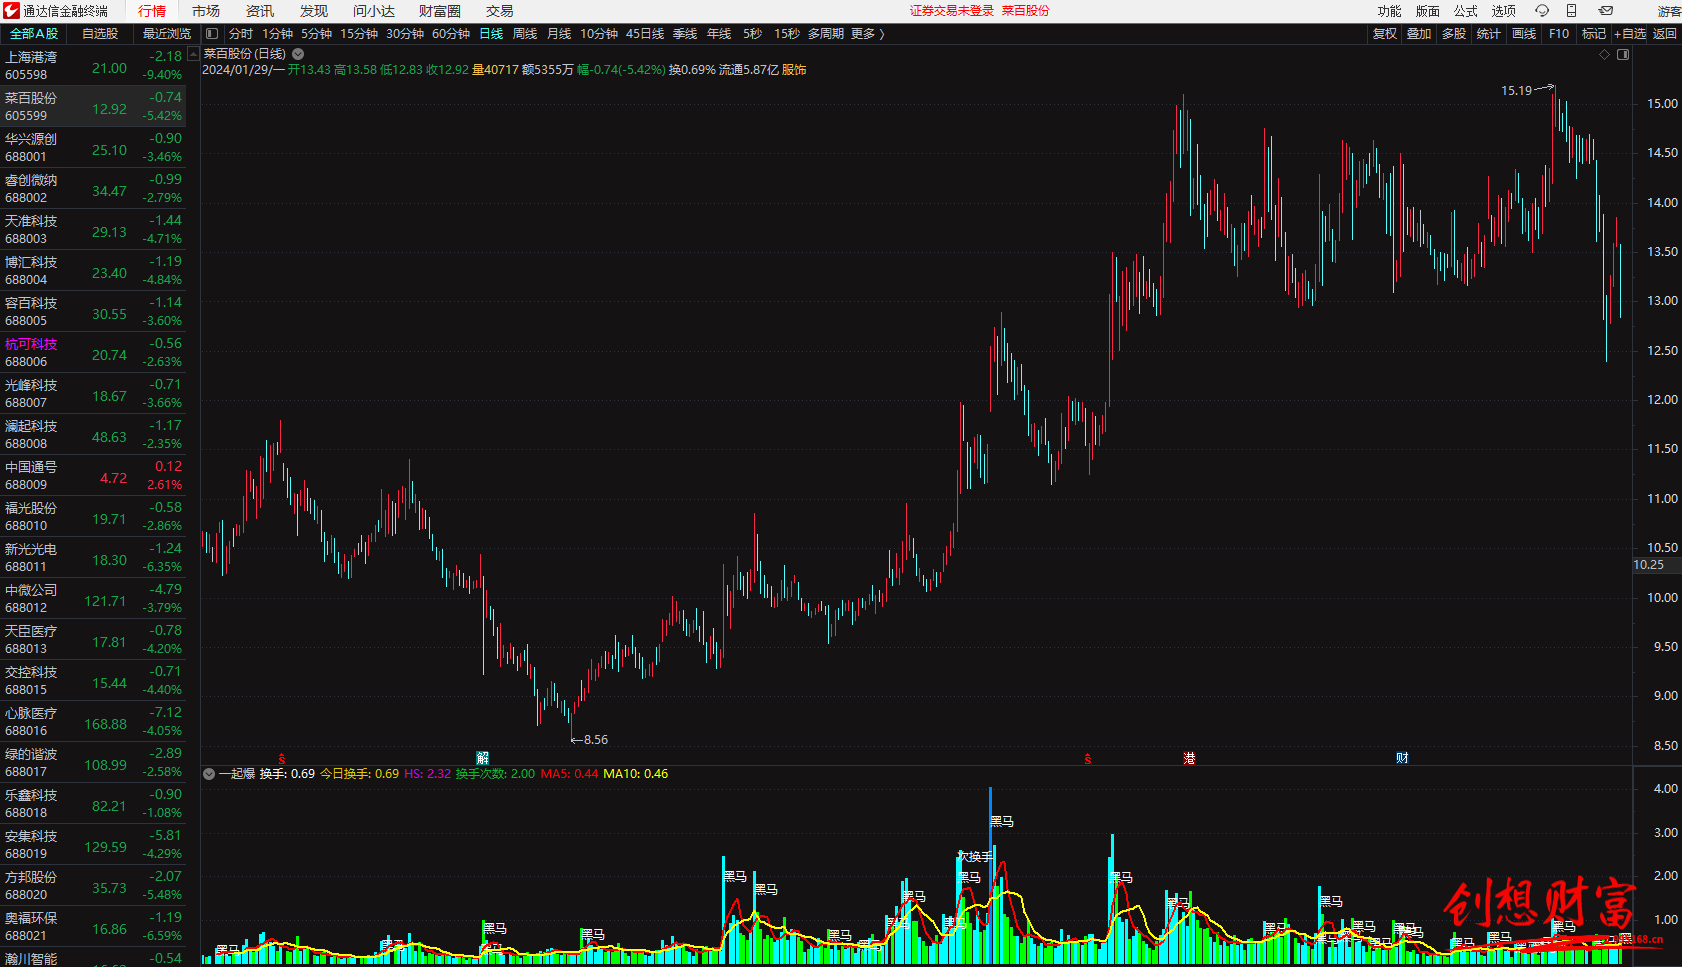
Task: Open the 多周期 view
Action: [826, 34]
